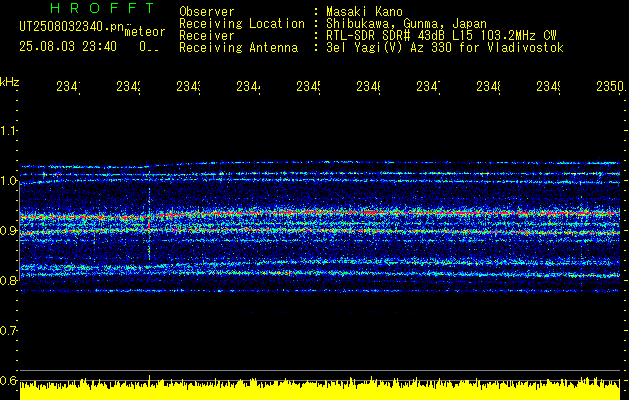Click the 0.7 kHz frequency axis label

pos(9,331)
